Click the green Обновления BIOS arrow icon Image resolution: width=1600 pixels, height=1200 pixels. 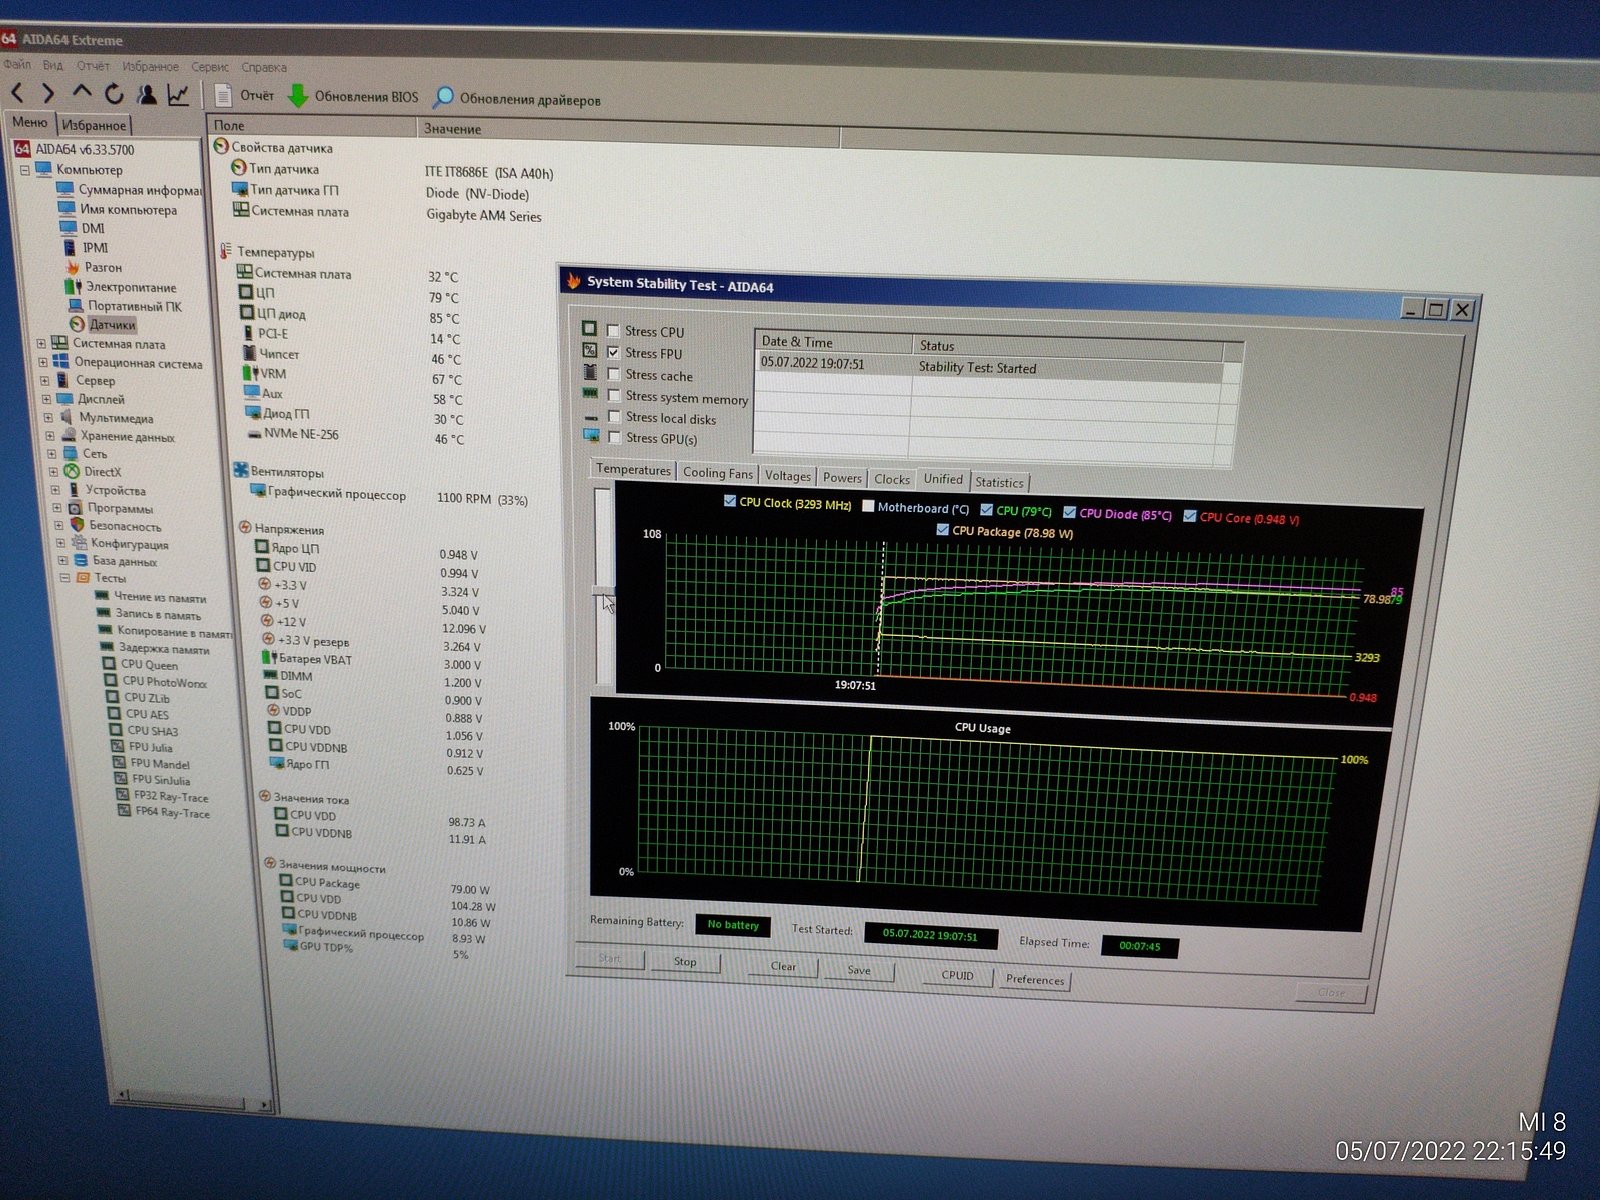click(298, 96)
